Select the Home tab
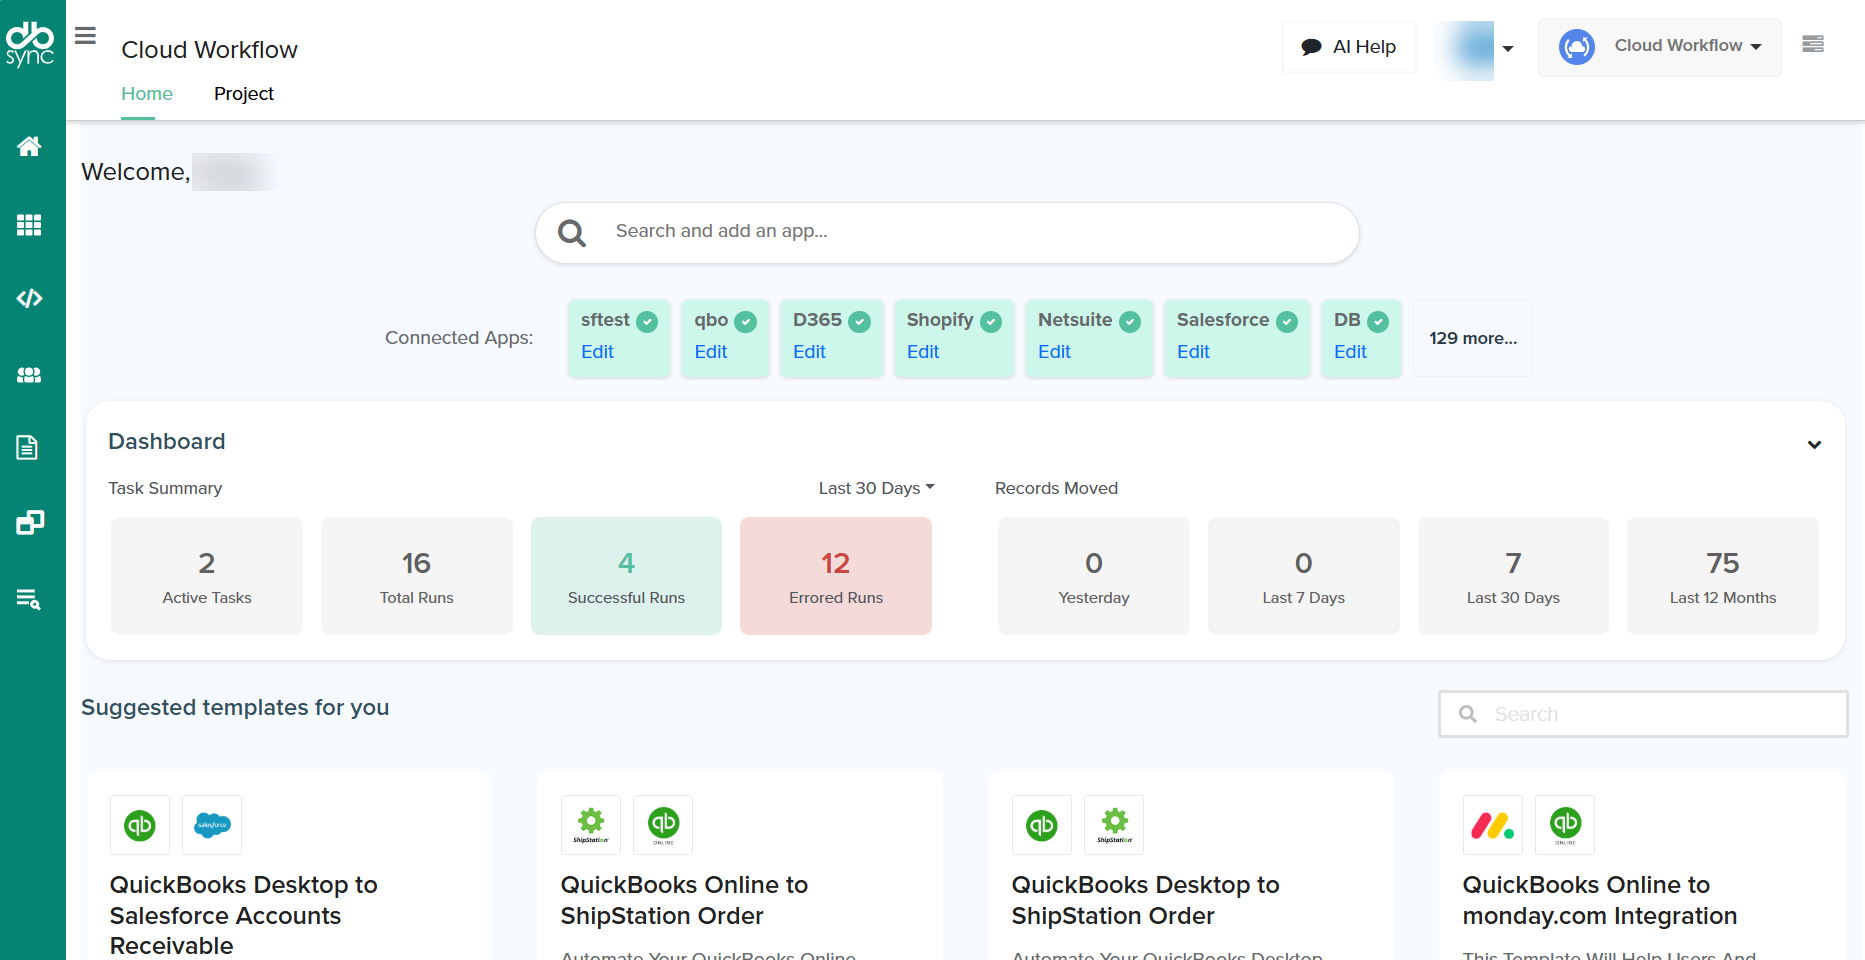The image size is (1865, 960). click(x=147, y=94)
